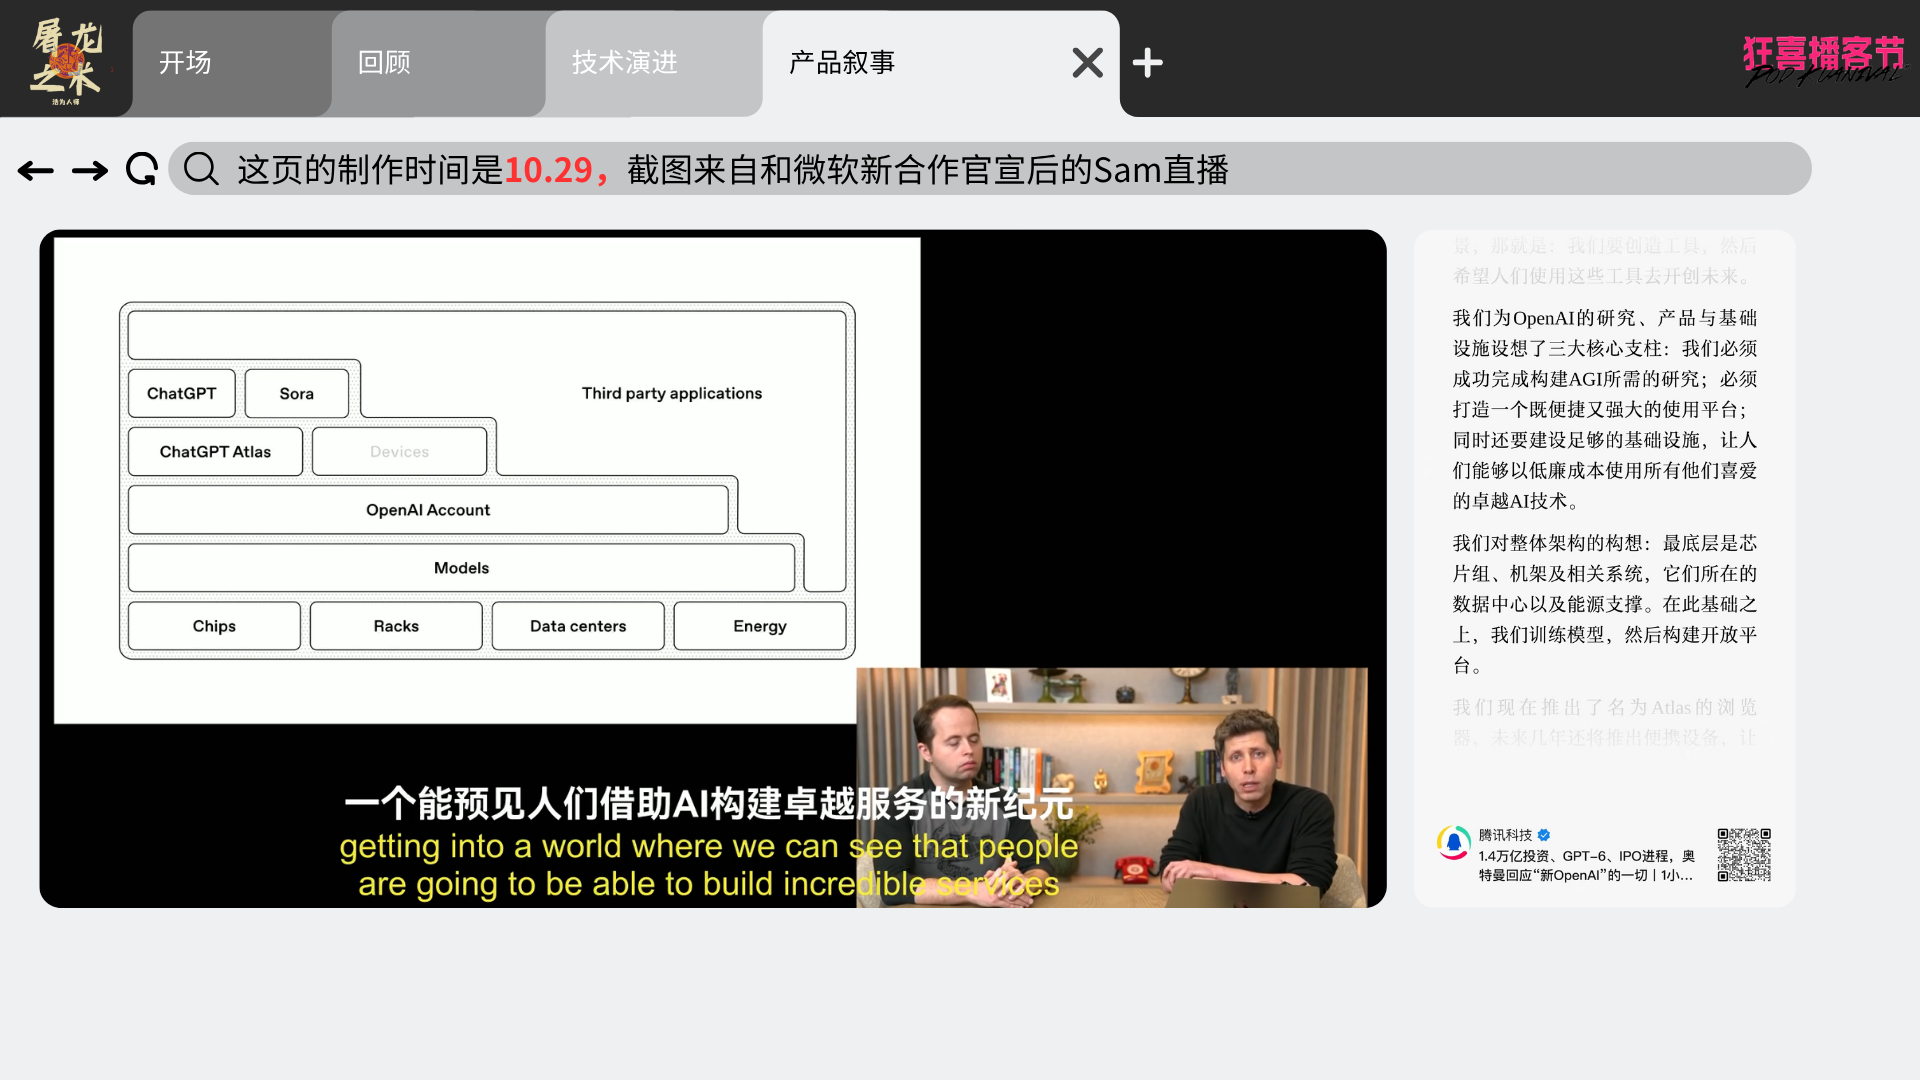Open a new tab with plus icon
This screenshot has width=1920, height=1080.
click(1147, 63)
